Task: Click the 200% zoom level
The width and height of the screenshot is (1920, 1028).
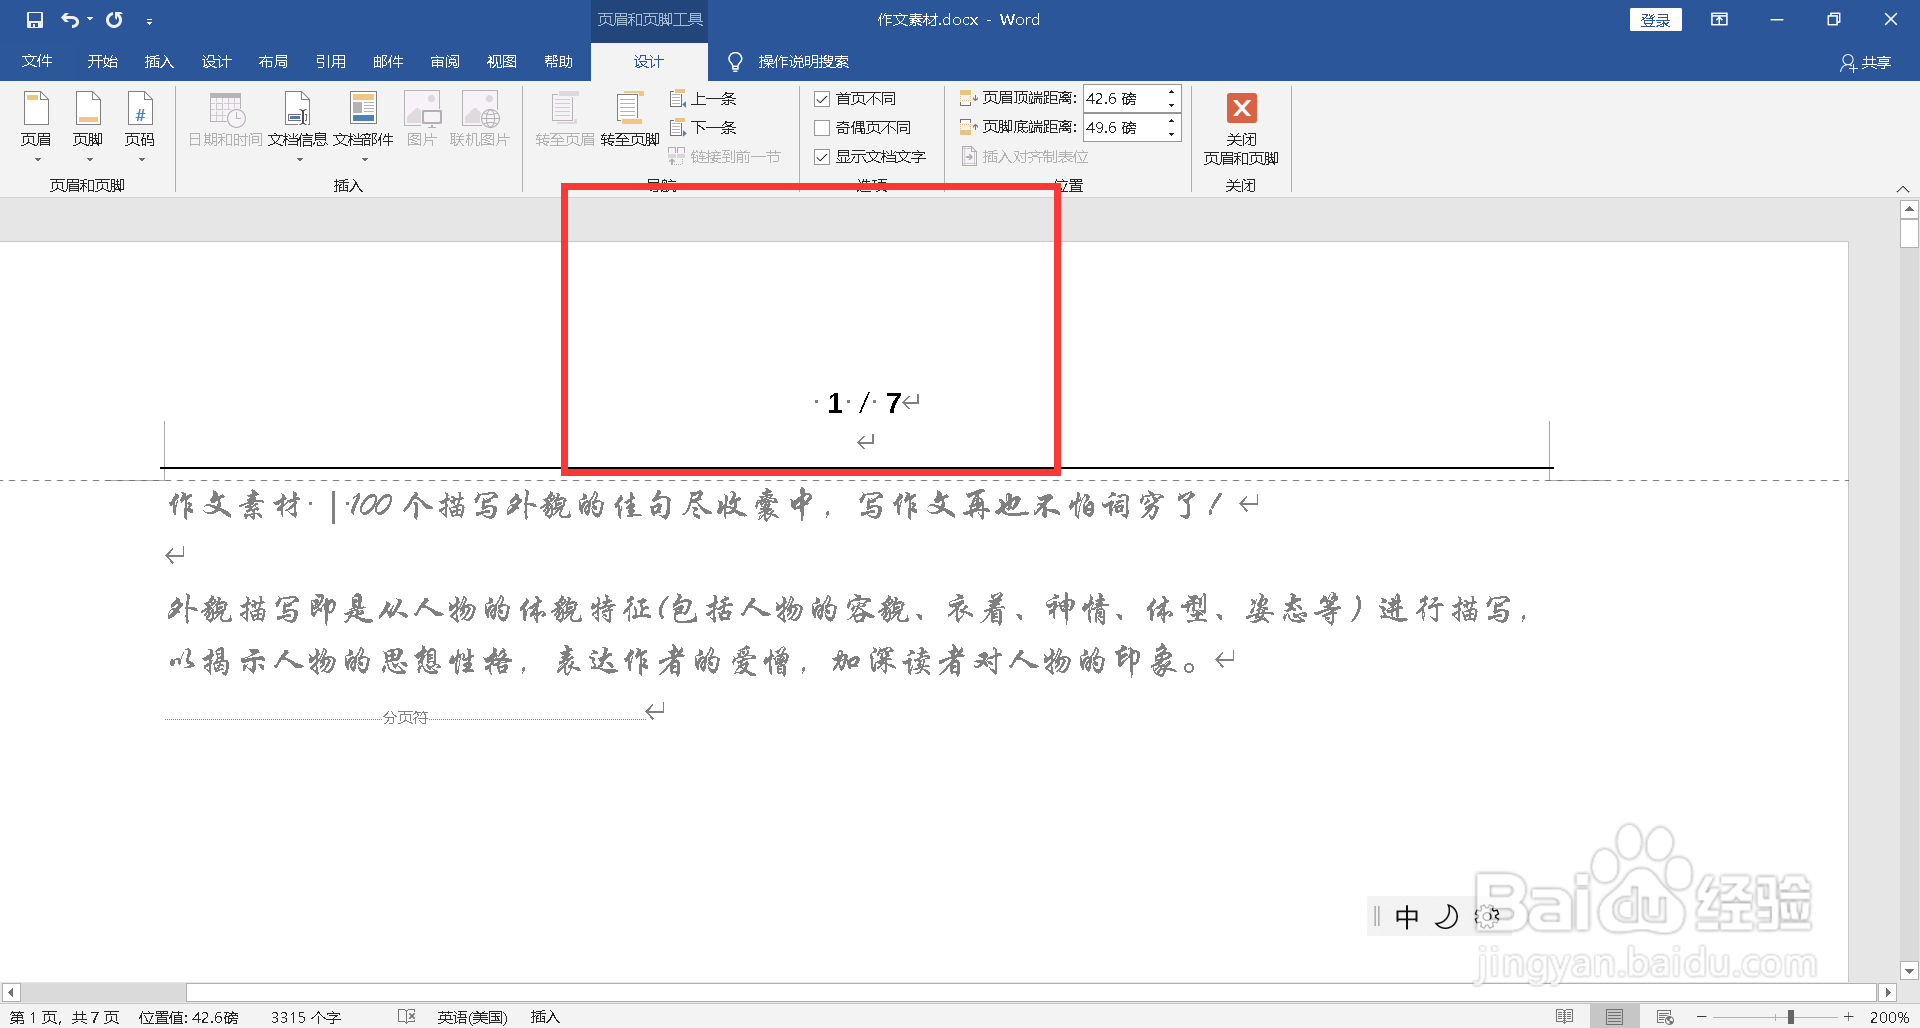Action: coord(1889,1017)
